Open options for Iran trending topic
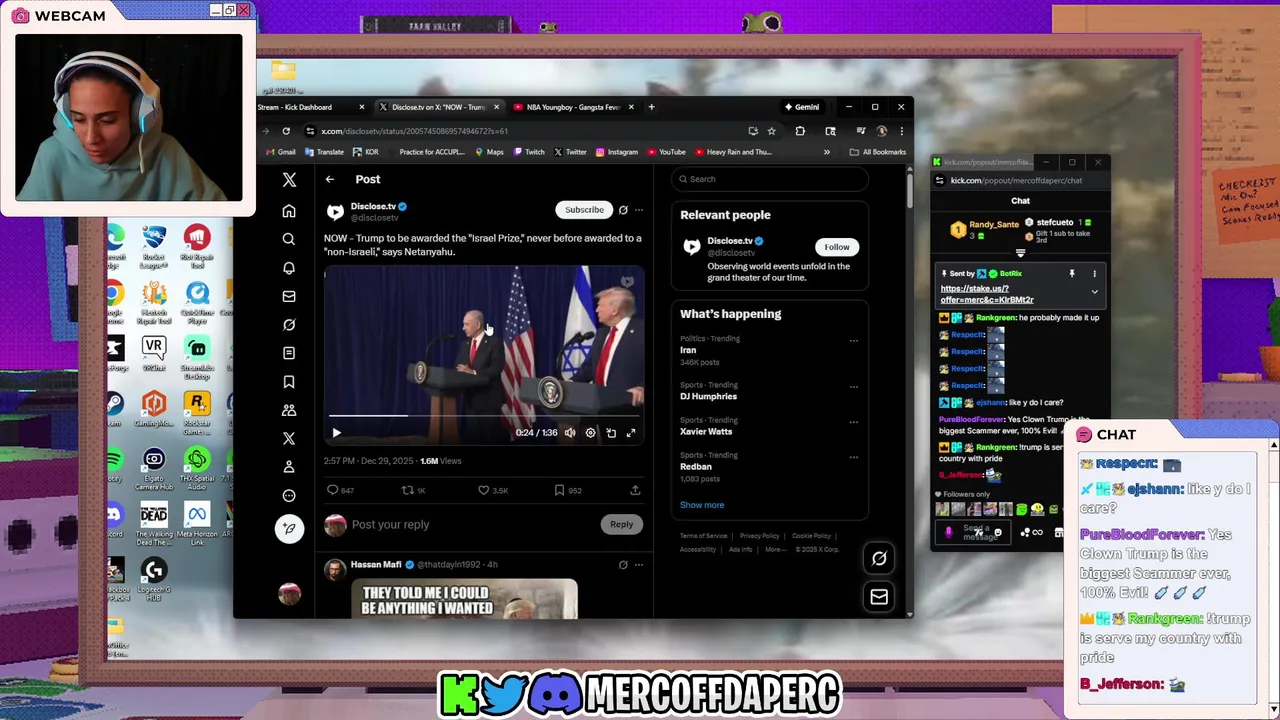 853,340
